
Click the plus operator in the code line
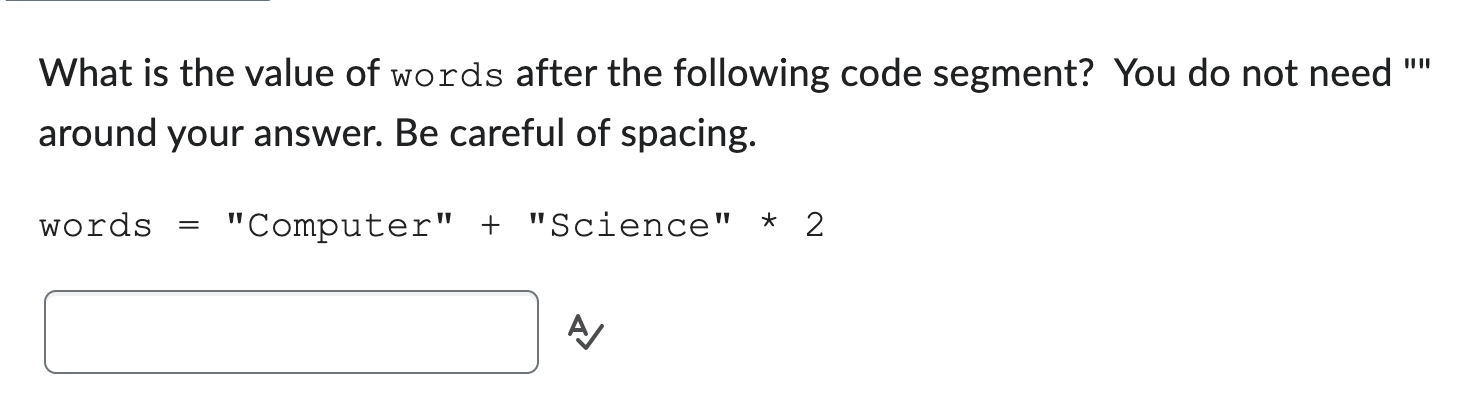point(491,226)
